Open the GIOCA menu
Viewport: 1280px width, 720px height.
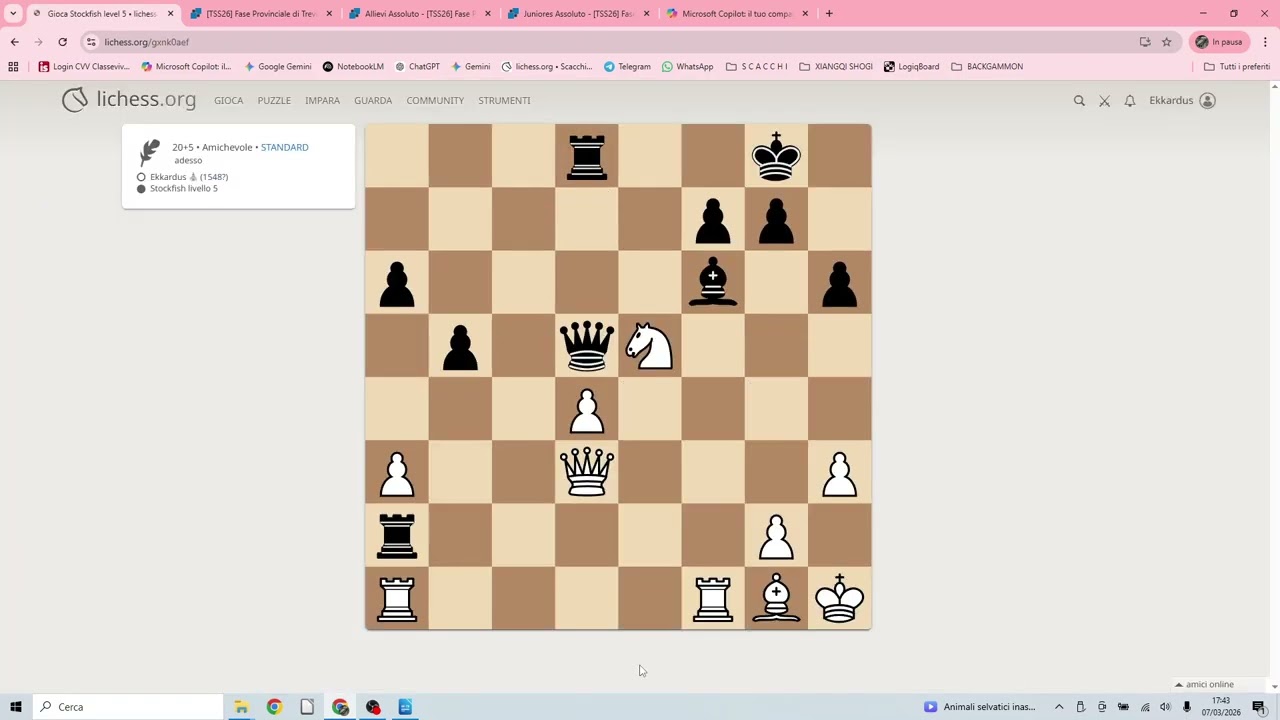pos(228,100)
